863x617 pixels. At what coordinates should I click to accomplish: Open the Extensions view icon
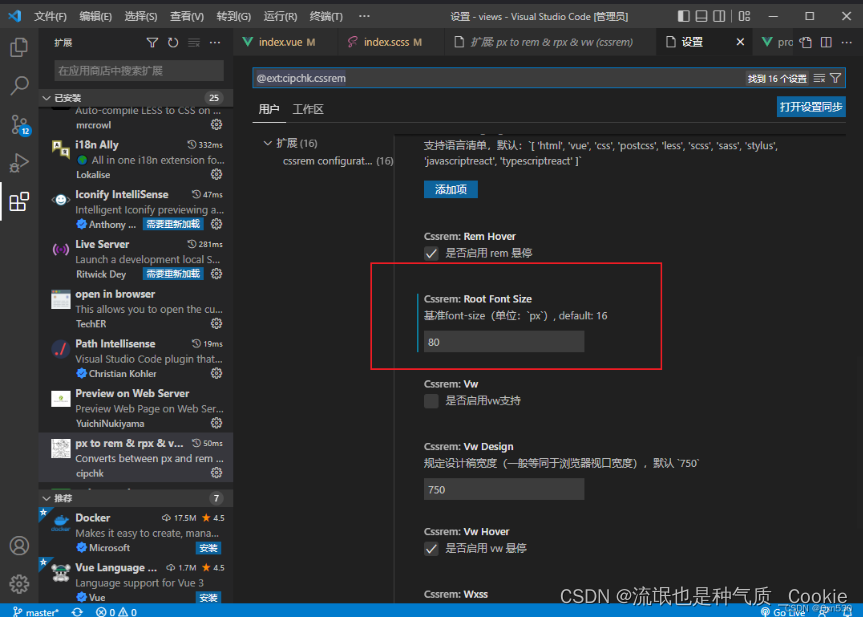(19, 201)
